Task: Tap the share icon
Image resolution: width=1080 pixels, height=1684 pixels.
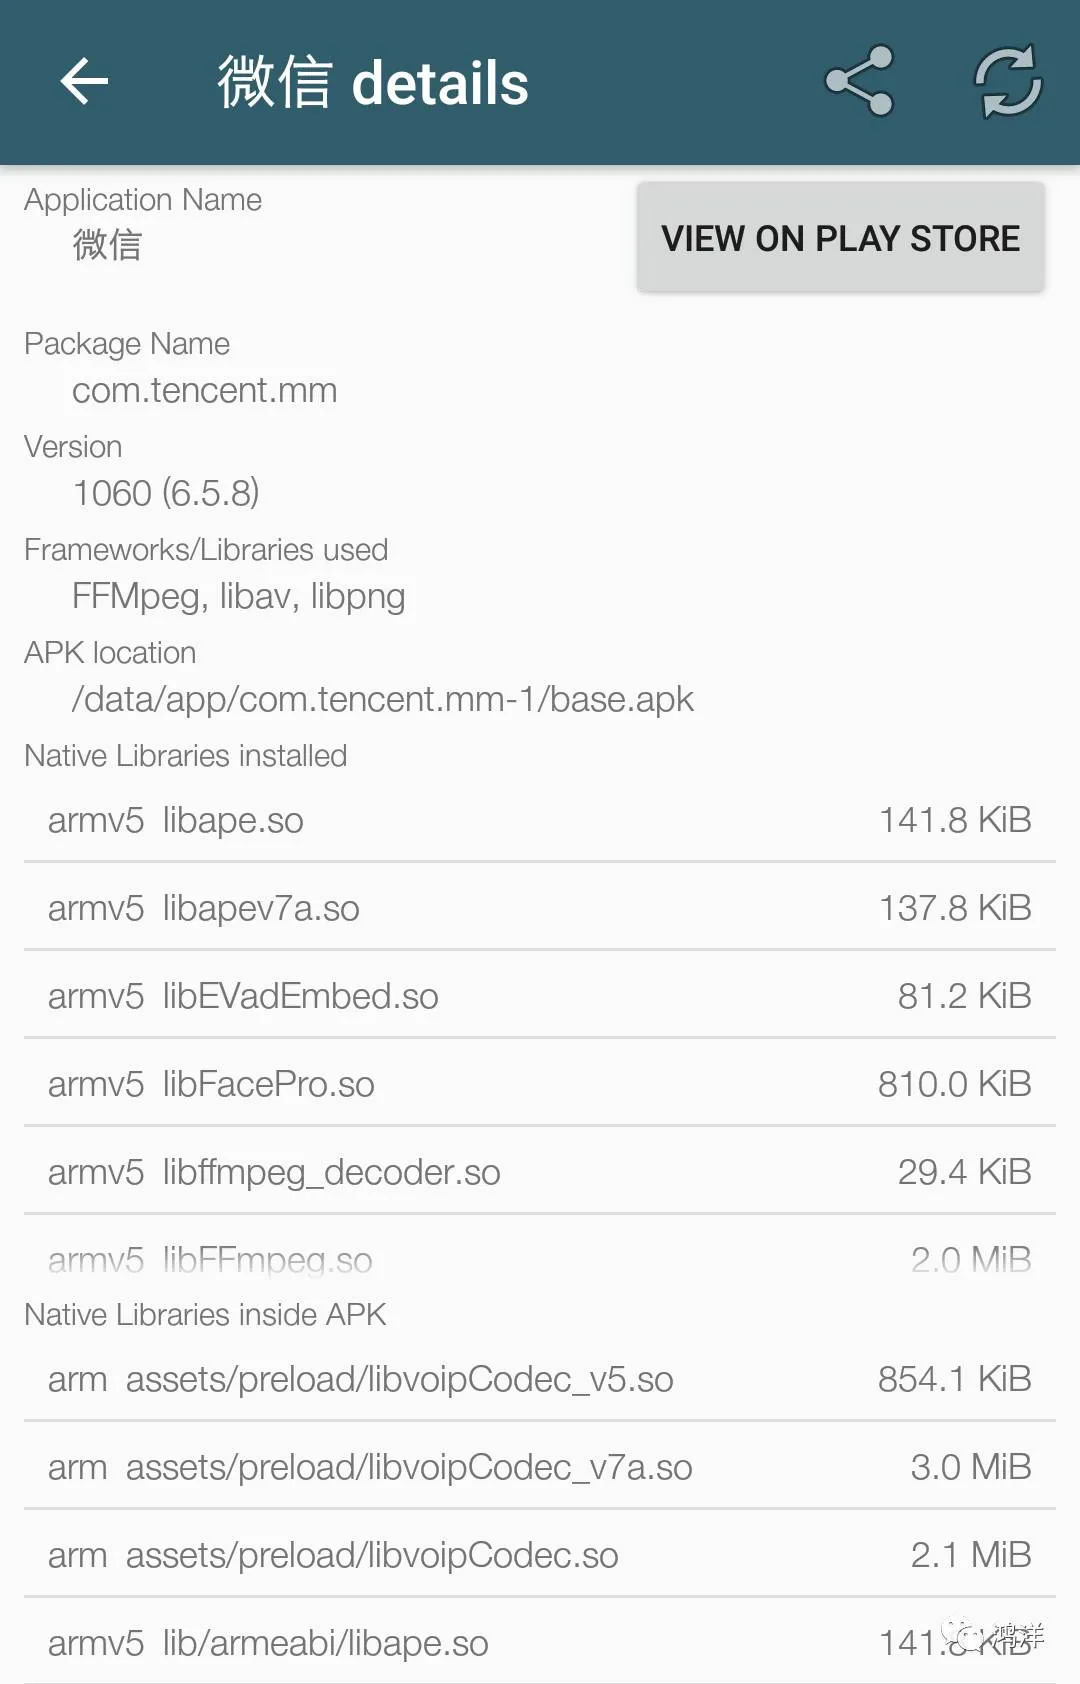Action: [x=858, y=82]
